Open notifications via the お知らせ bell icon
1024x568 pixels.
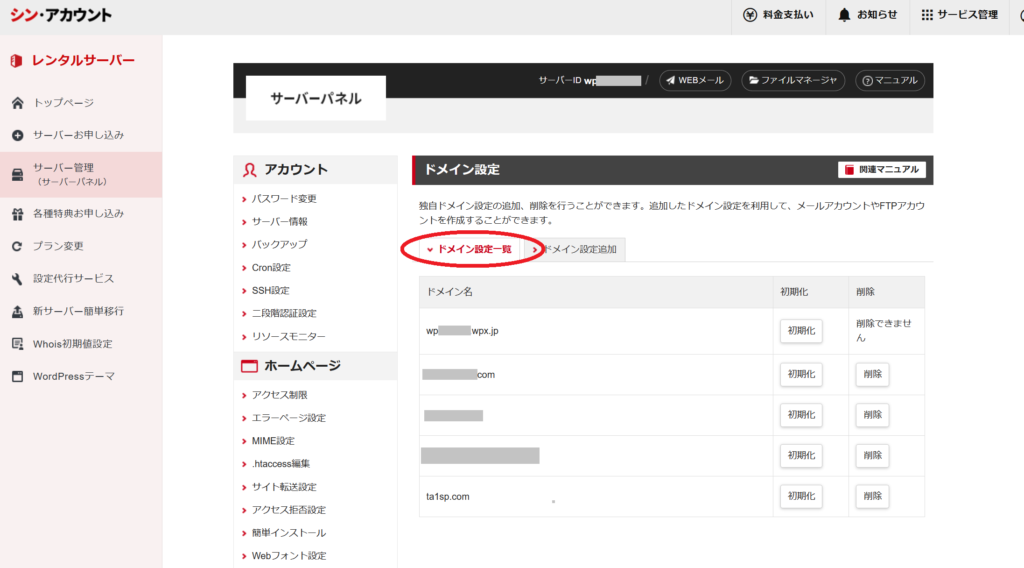coord(845,15)
